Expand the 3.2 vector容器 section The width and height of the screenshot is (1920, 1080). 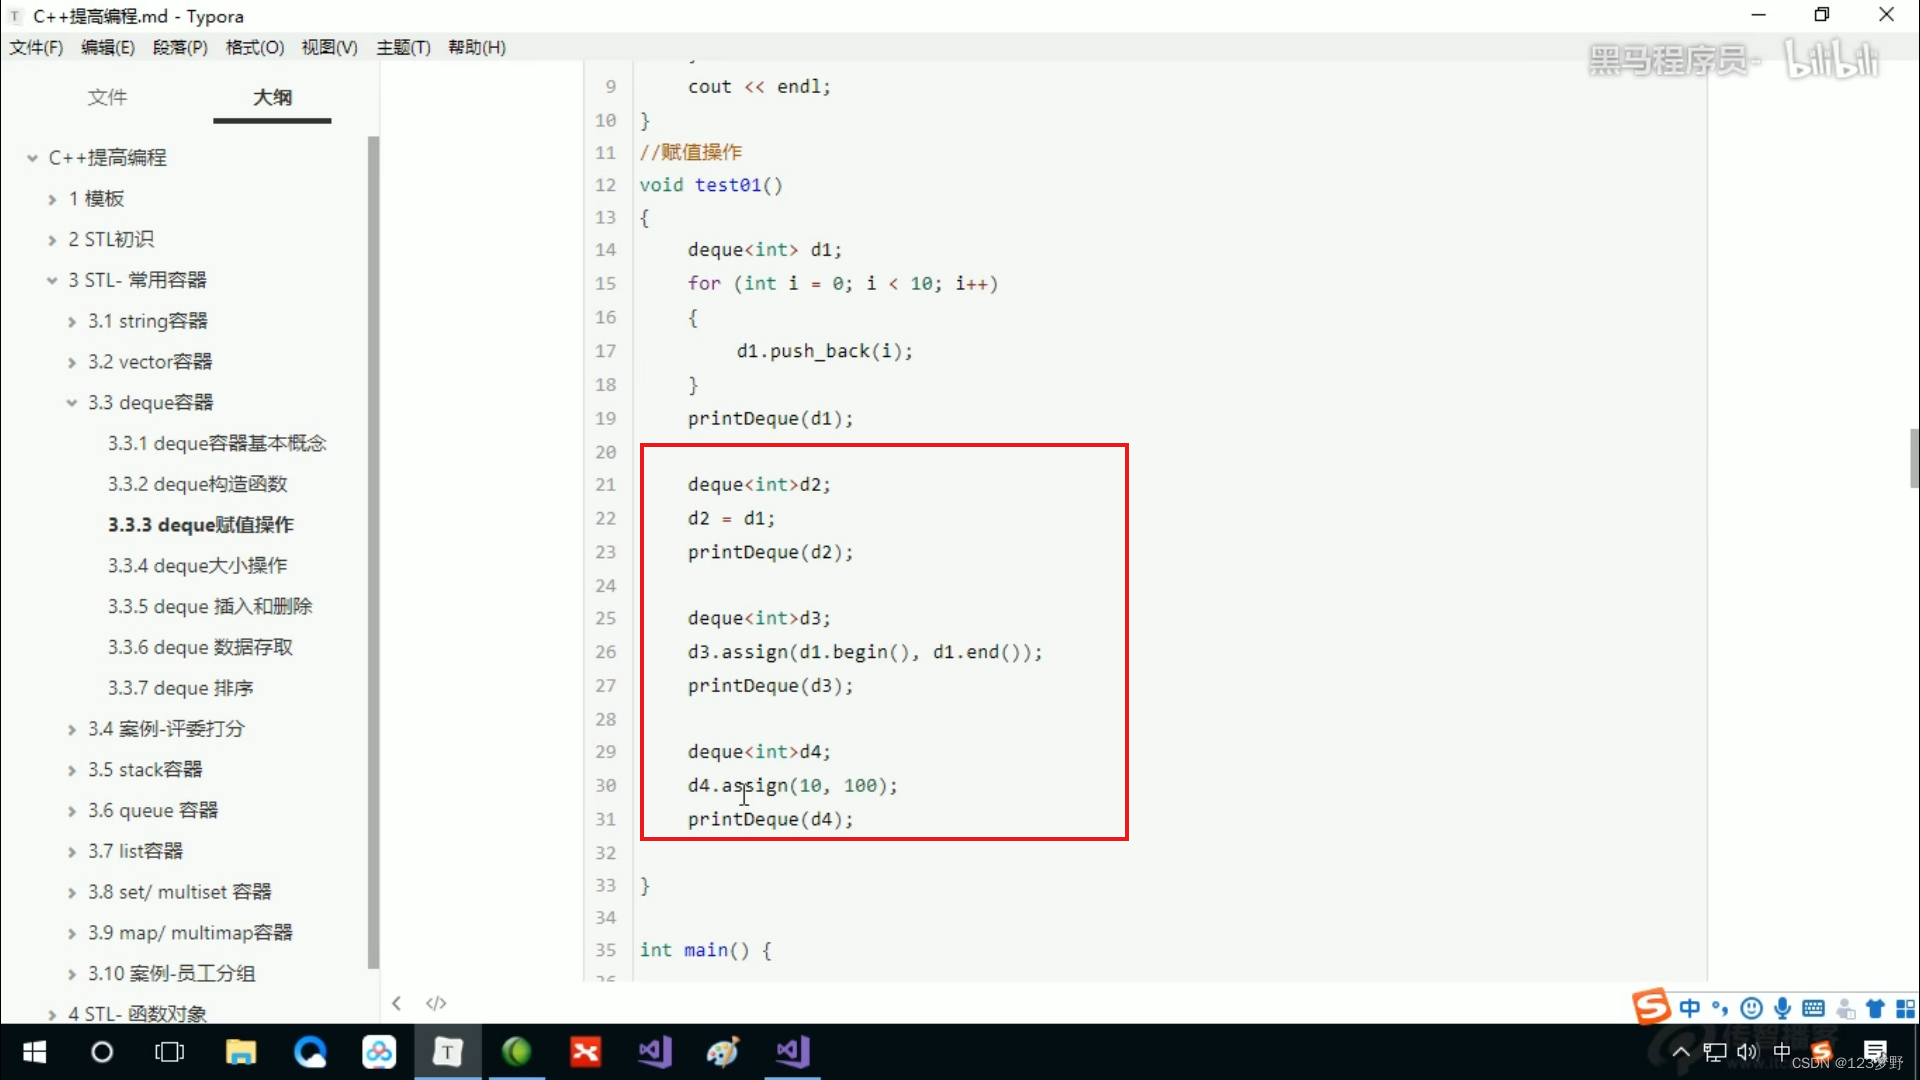click(72, 362)
